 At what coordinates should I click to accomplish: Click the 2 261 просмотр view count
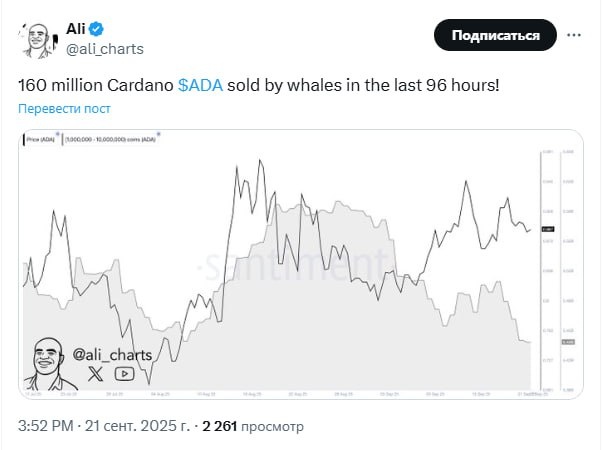[x=252, y=426]
